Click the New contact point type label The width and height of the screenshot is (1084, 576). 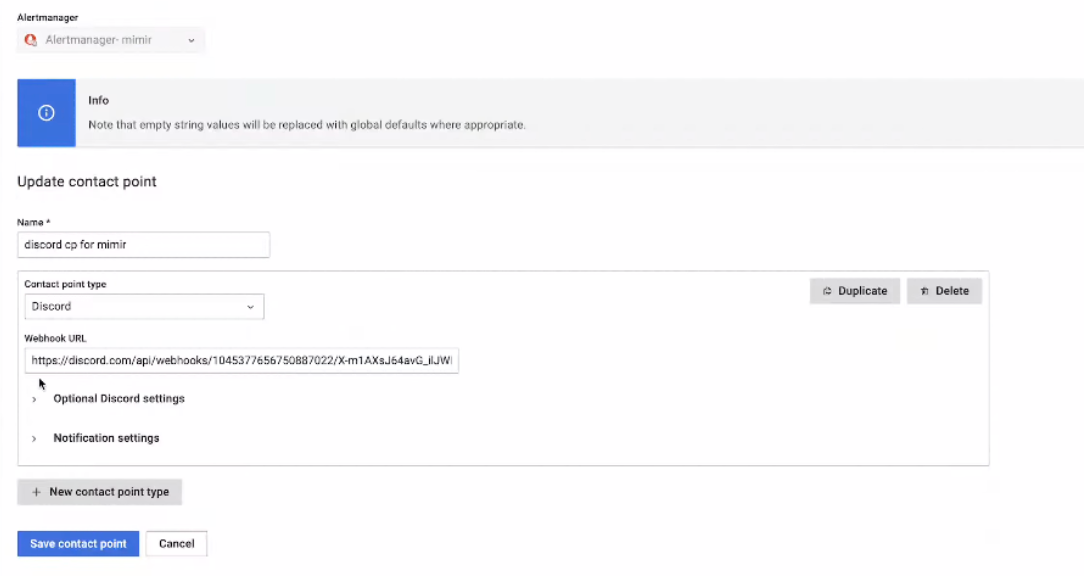pos(109,492)
